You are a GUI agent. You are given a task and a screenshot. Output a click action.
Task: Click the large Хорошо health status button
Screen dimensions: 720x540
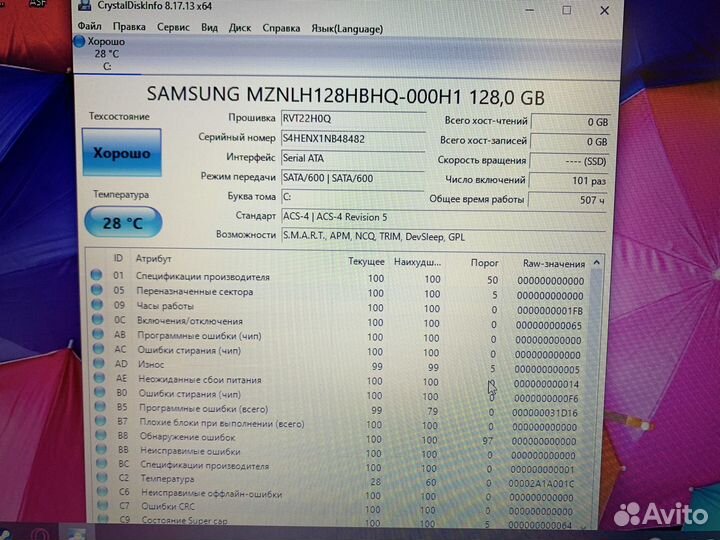[x=122, y=152]
